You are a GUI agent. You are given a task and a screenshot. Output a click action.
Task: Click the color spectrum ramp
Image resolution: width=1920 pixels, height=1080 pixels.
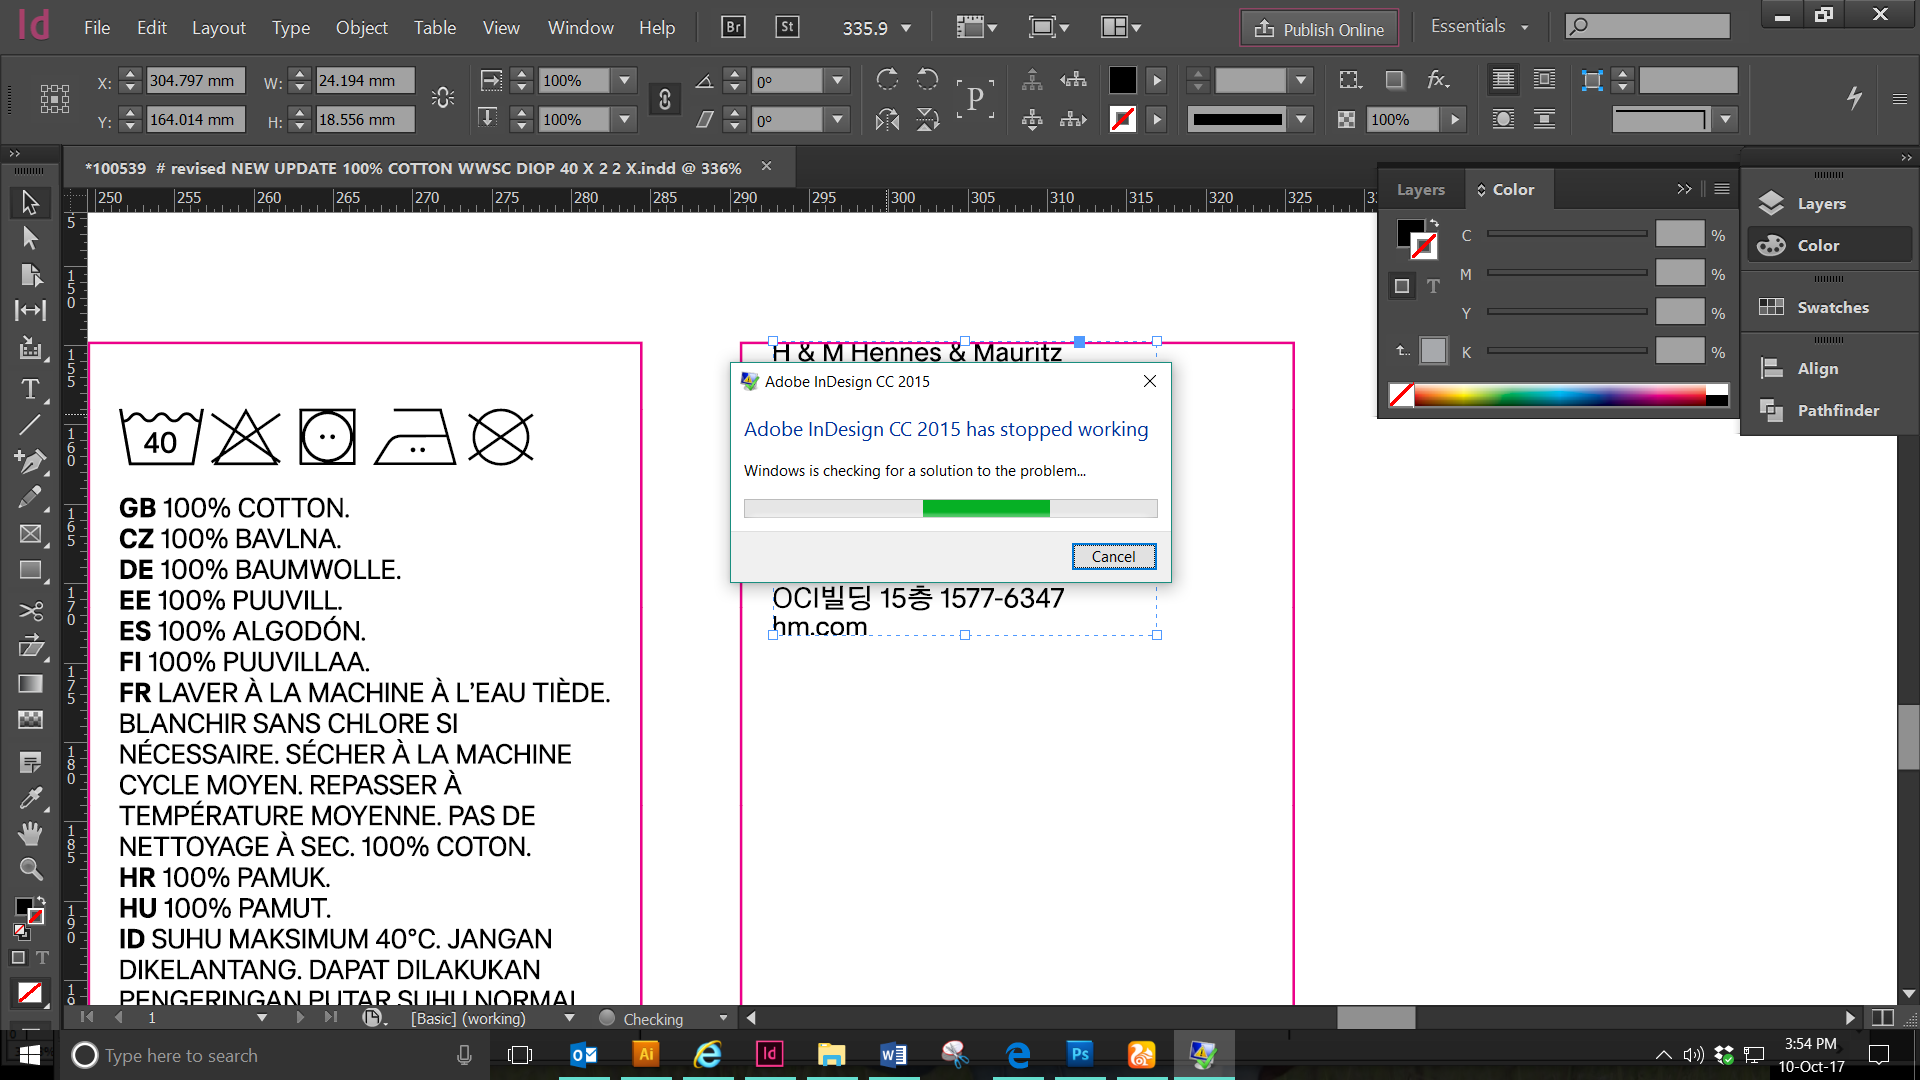[x=1559, y=396]
